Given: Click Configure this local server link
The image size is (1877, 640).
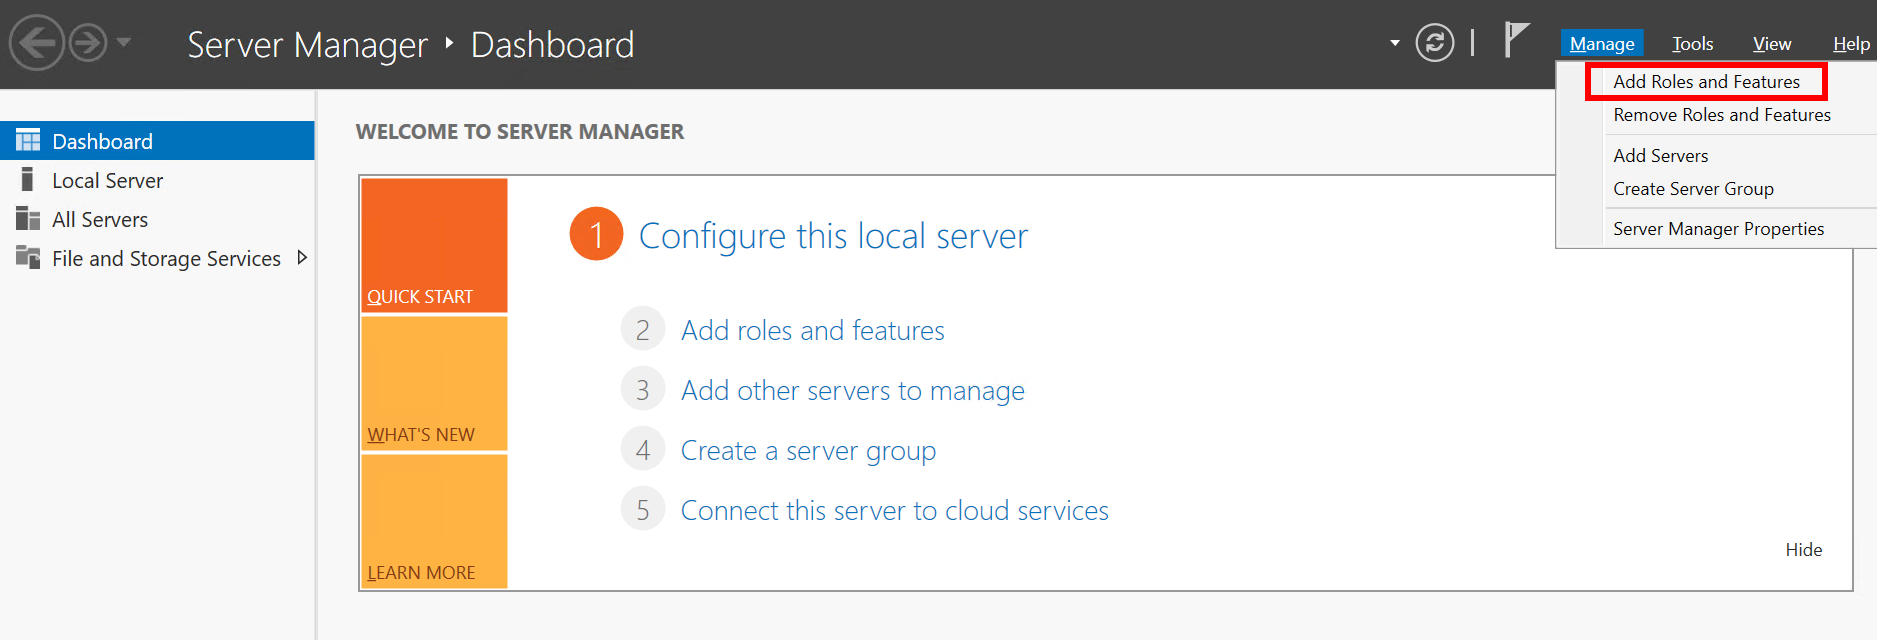Looking at the screenshot, I should (x=833, y=236).
